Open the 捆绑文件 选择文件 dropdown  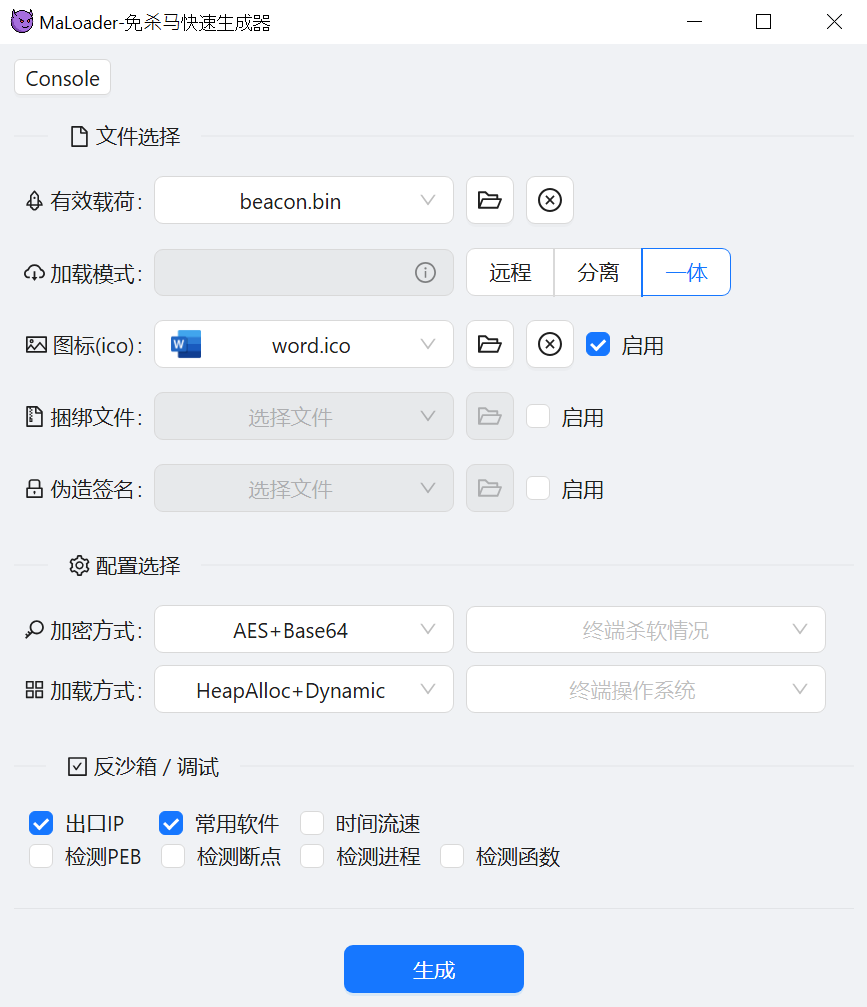coord(304,416)
